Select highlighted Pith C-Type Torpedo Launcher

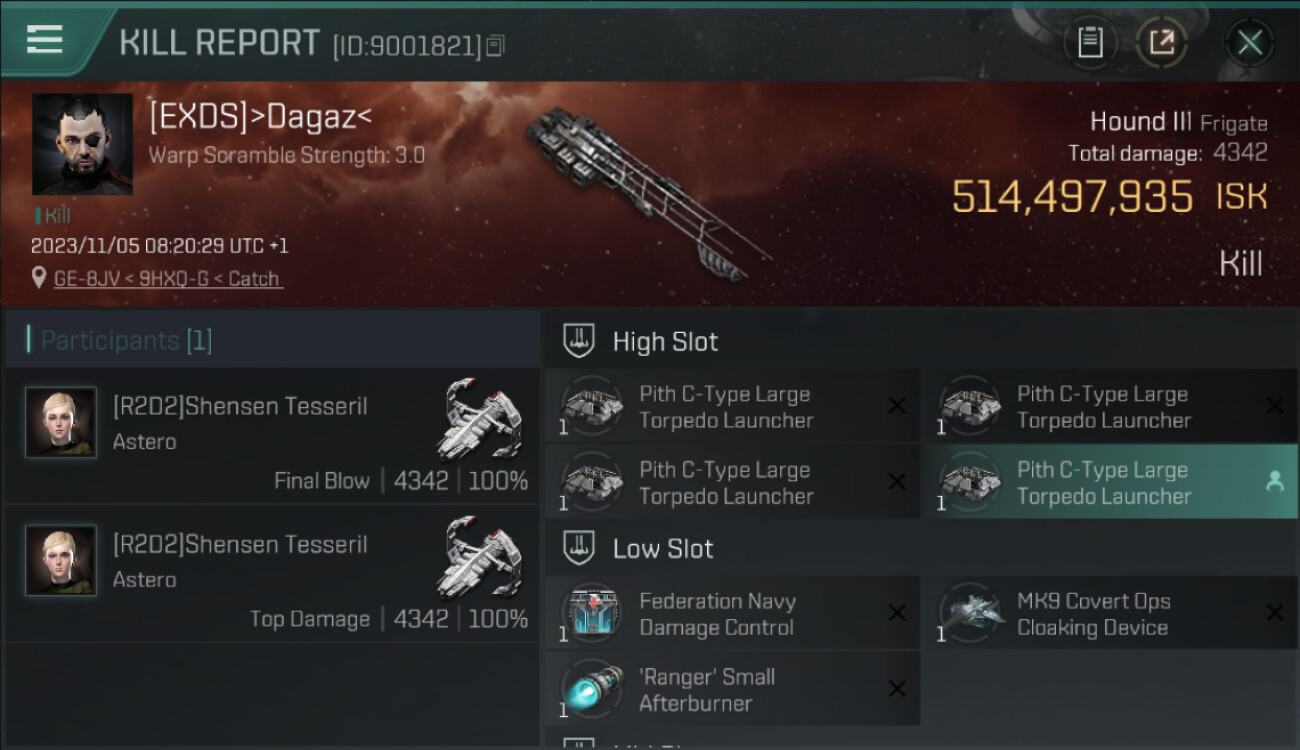click(1109, 483)
